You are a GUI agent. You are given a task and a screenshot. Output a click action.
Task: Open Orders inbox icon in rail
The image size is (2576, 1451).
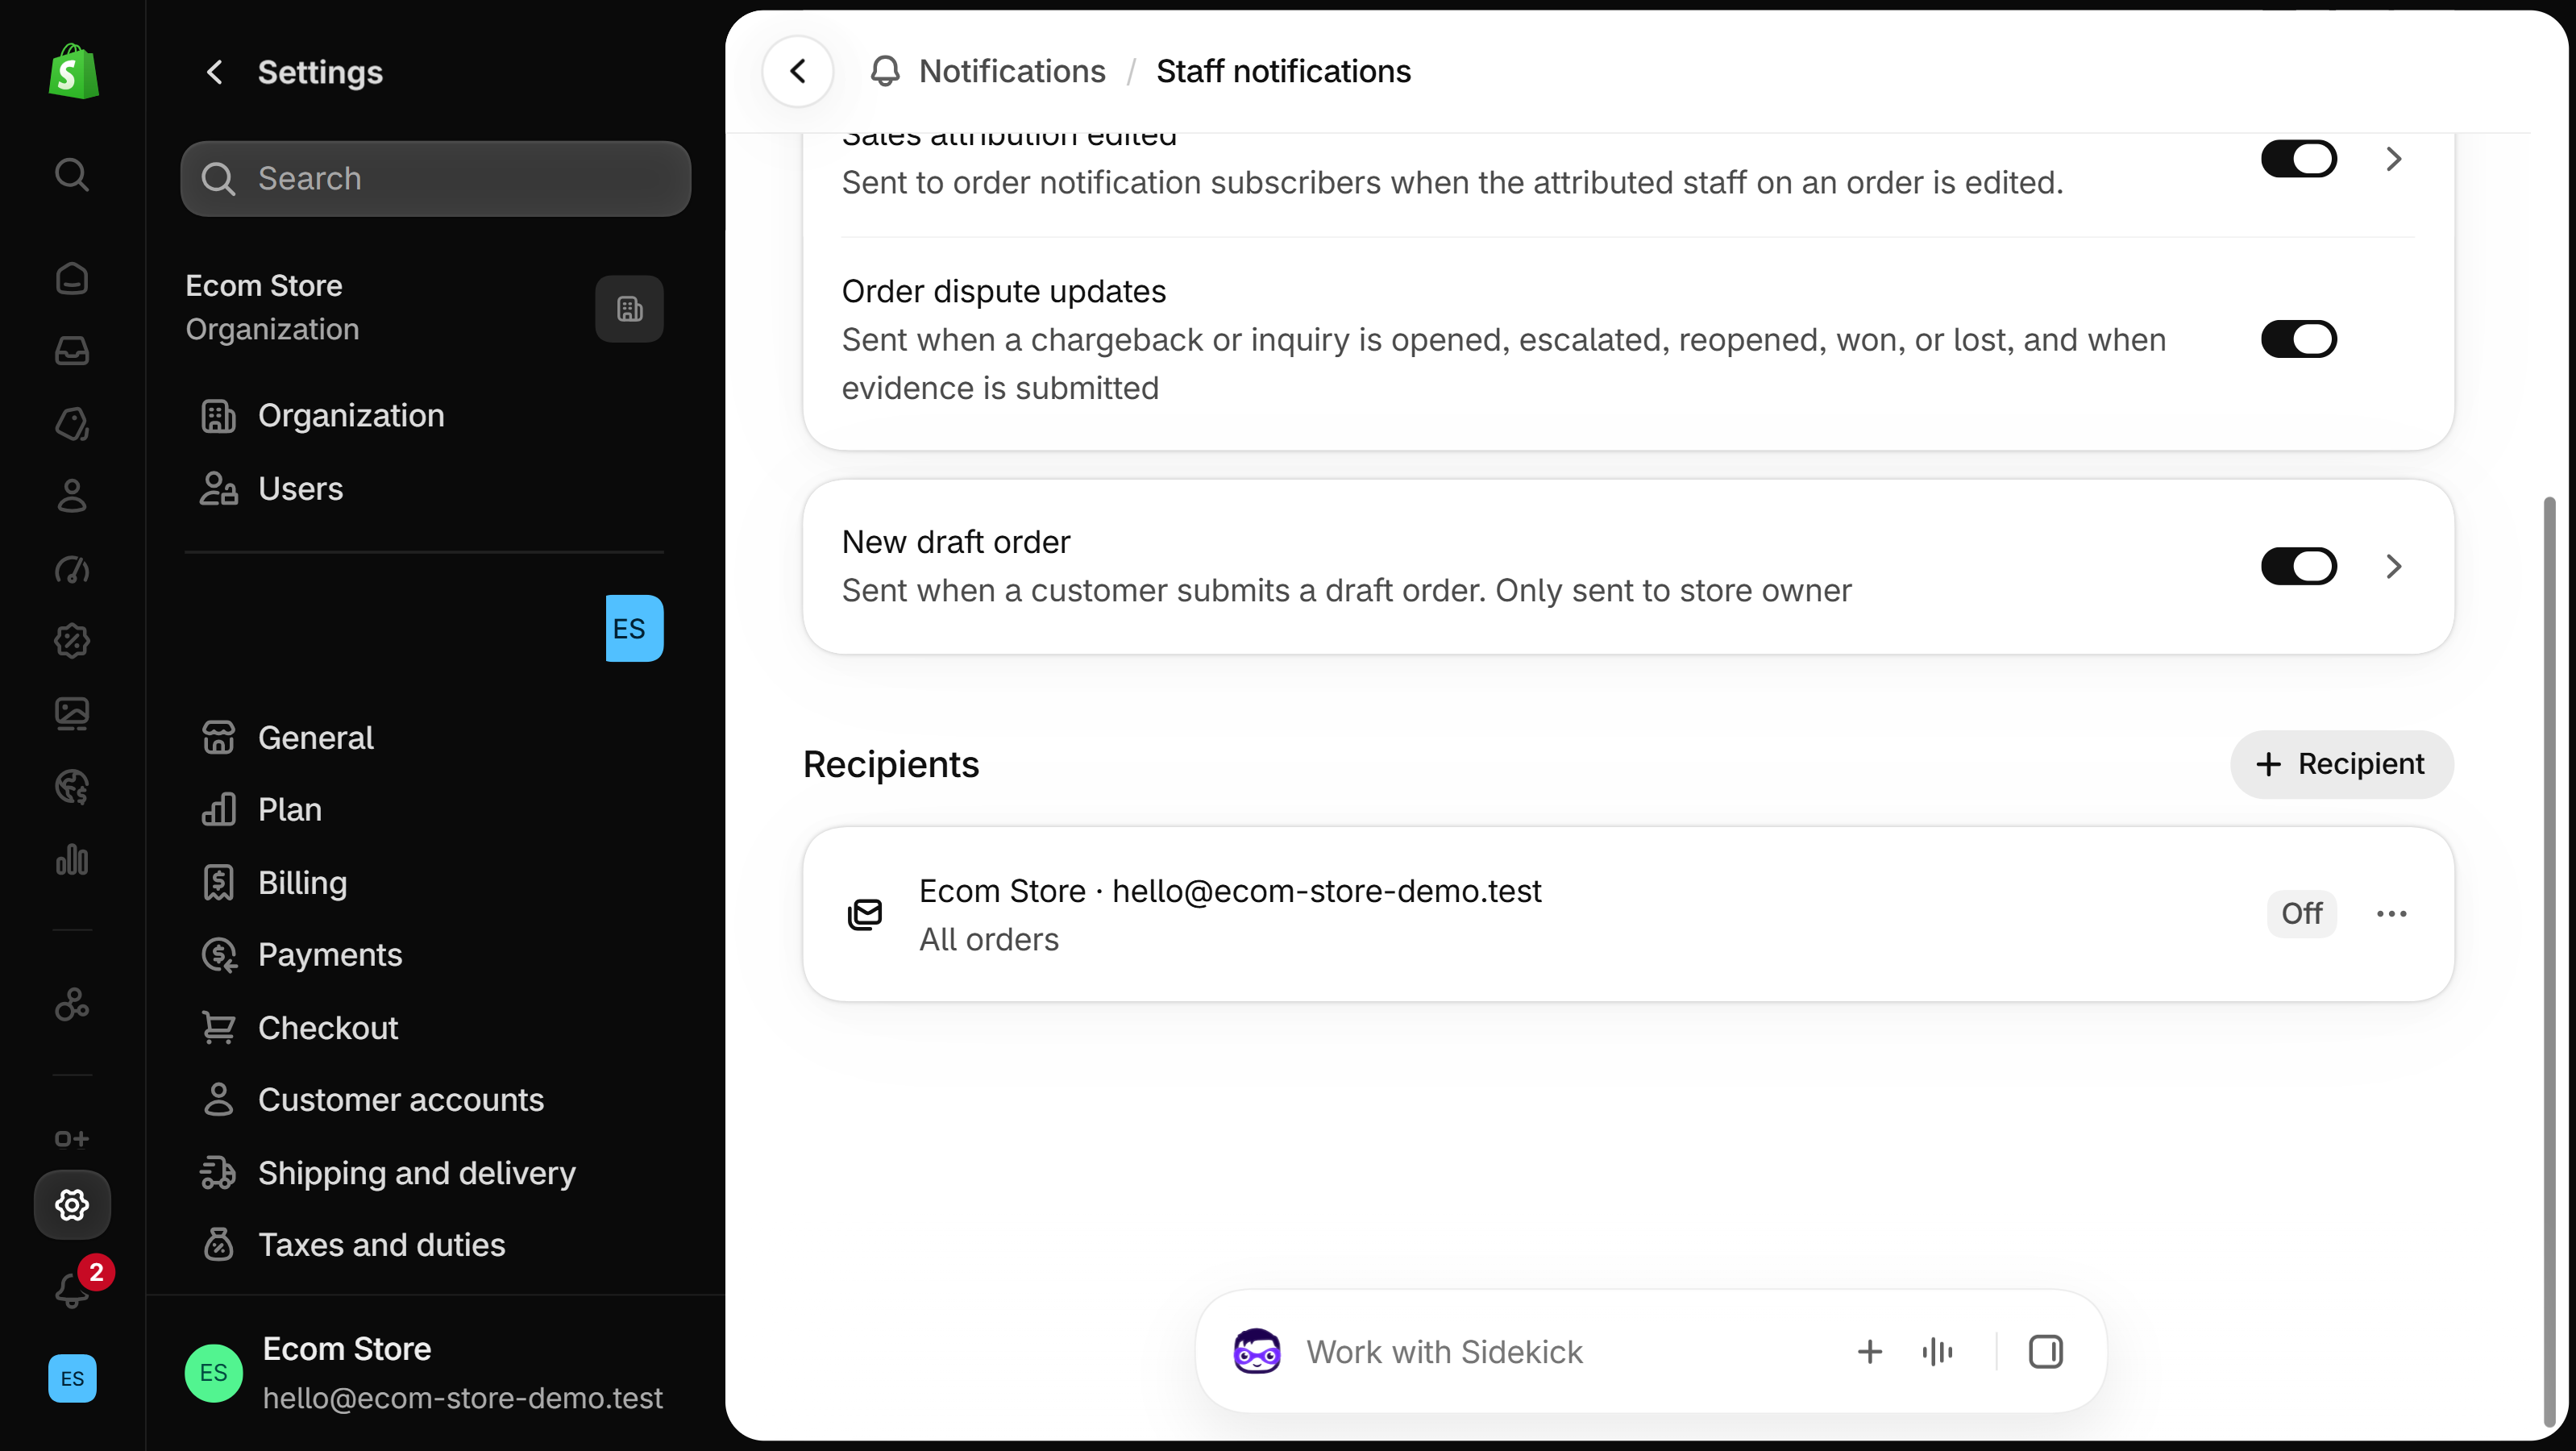pyautogui.click(x=72, y=351)
